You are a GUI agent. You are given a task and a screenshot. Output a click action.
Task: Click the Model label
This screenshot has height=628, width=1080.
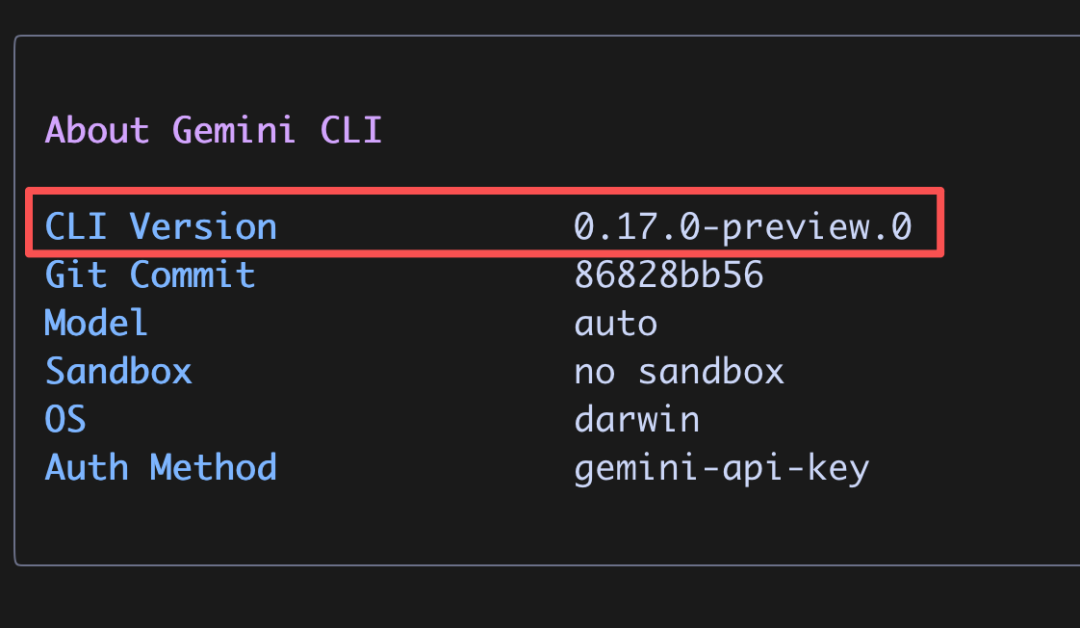96,323
